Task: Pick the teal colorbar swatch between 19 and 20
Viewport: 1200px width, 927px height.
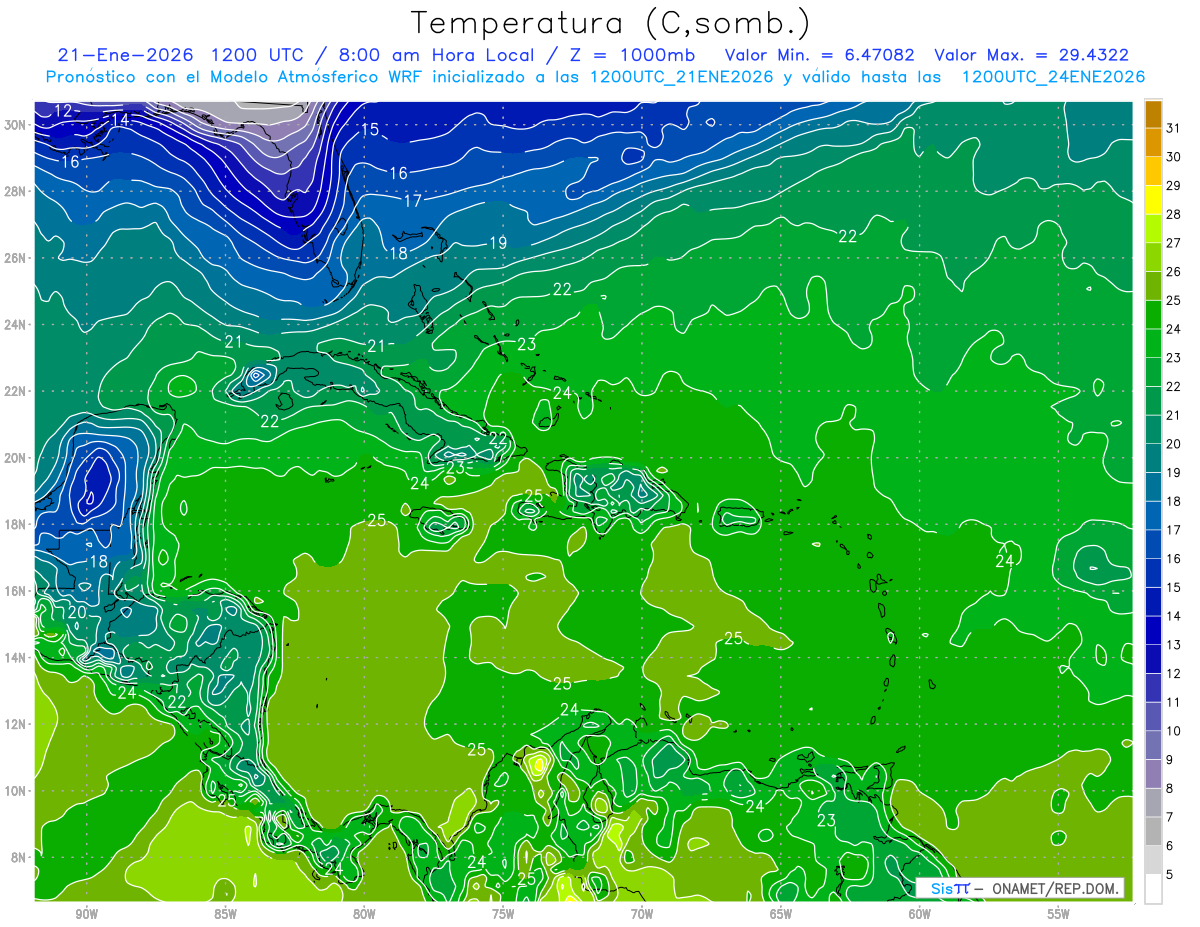Action: click(1153, 458)
